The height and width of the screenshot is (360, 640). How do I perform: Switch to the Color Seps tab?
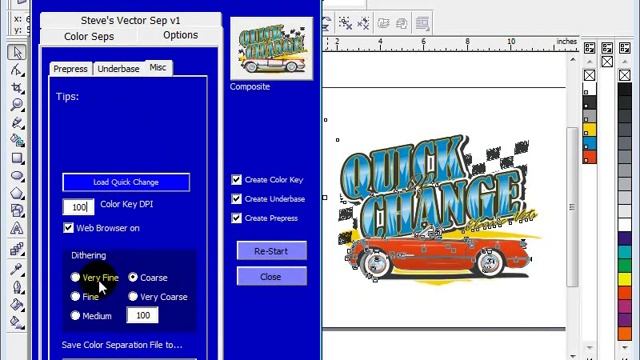click(89, 36)
